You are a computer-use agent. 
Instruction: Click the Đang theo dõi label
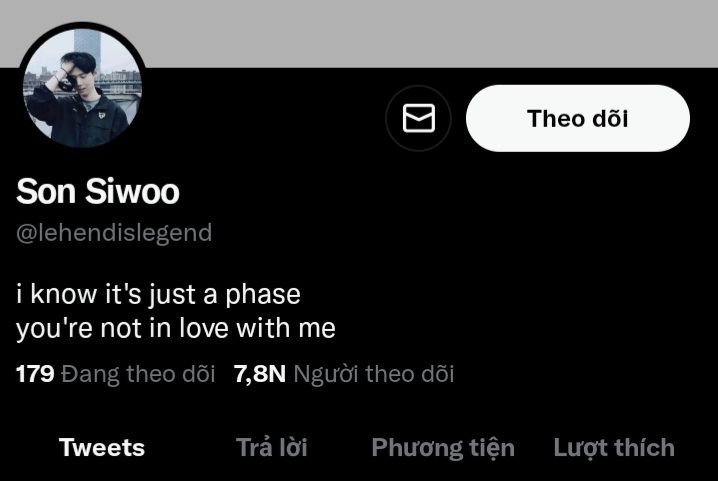click(x=138, y=374)
